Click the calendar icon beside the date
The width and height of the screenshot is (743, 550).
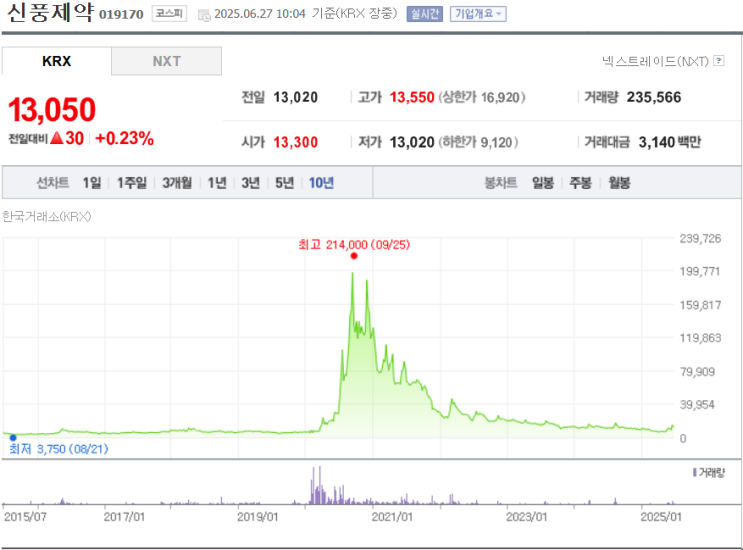click(204, 15)
